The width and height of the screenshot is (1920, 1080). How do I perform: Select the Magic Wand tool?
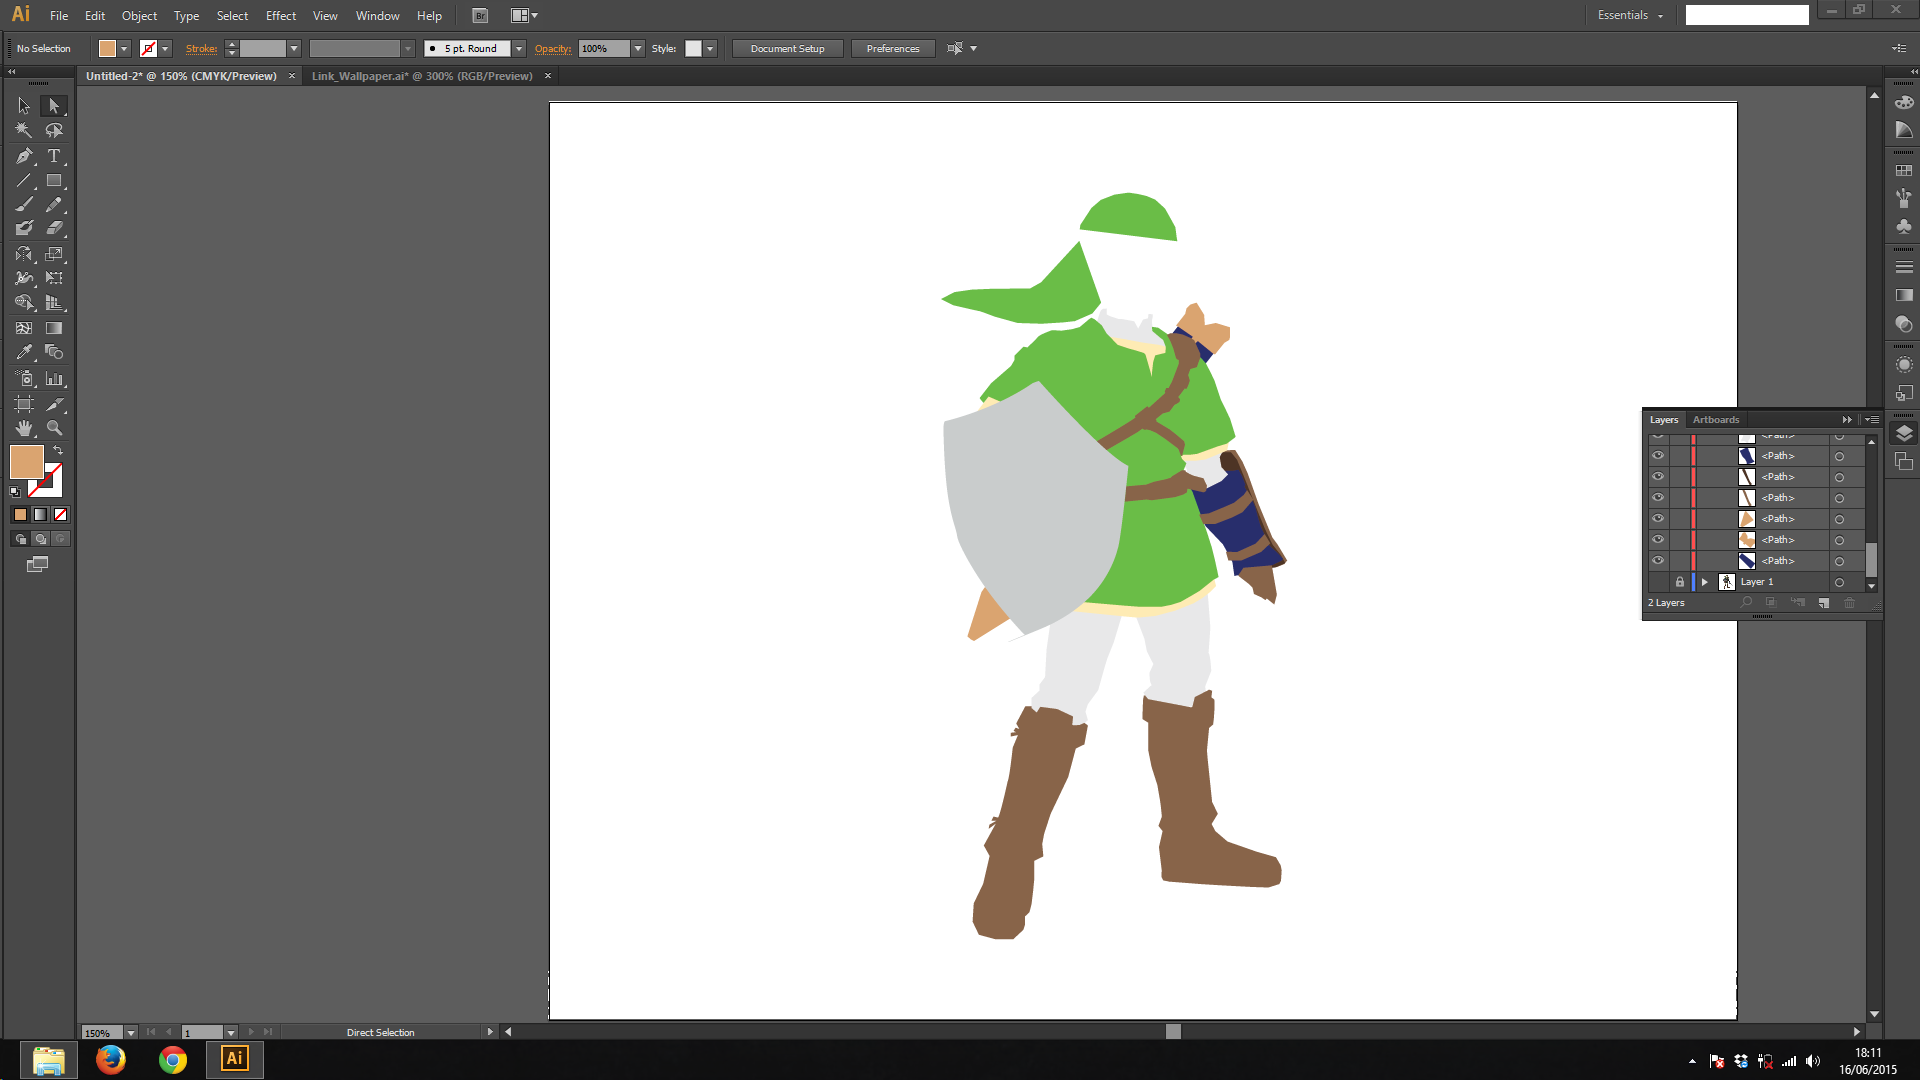tap(24, 131)
